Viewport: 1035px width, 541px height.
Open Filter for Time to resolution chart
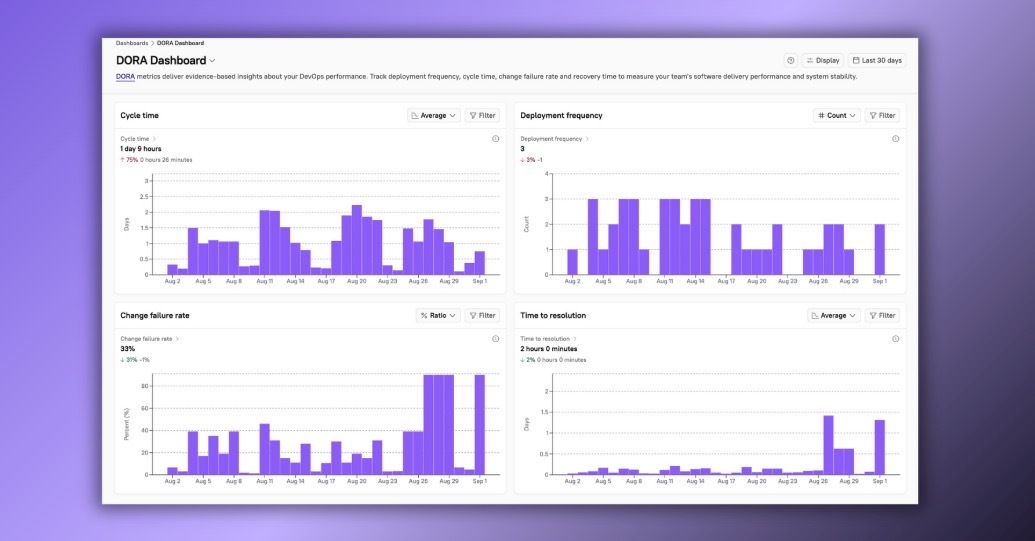point(882,316)
